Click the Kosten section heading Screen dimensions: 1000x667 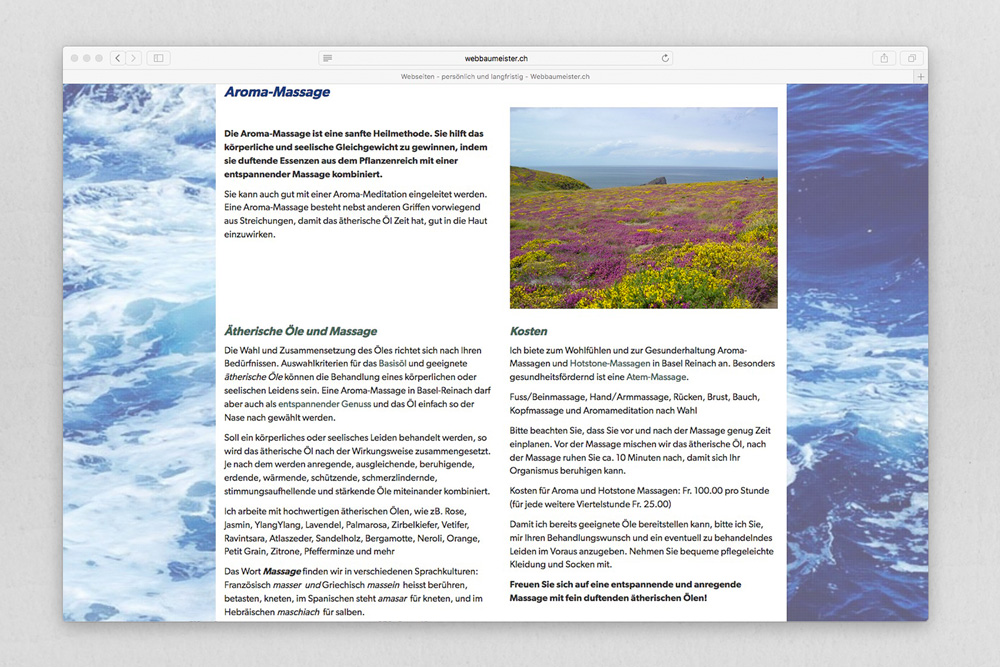[528, 331]
